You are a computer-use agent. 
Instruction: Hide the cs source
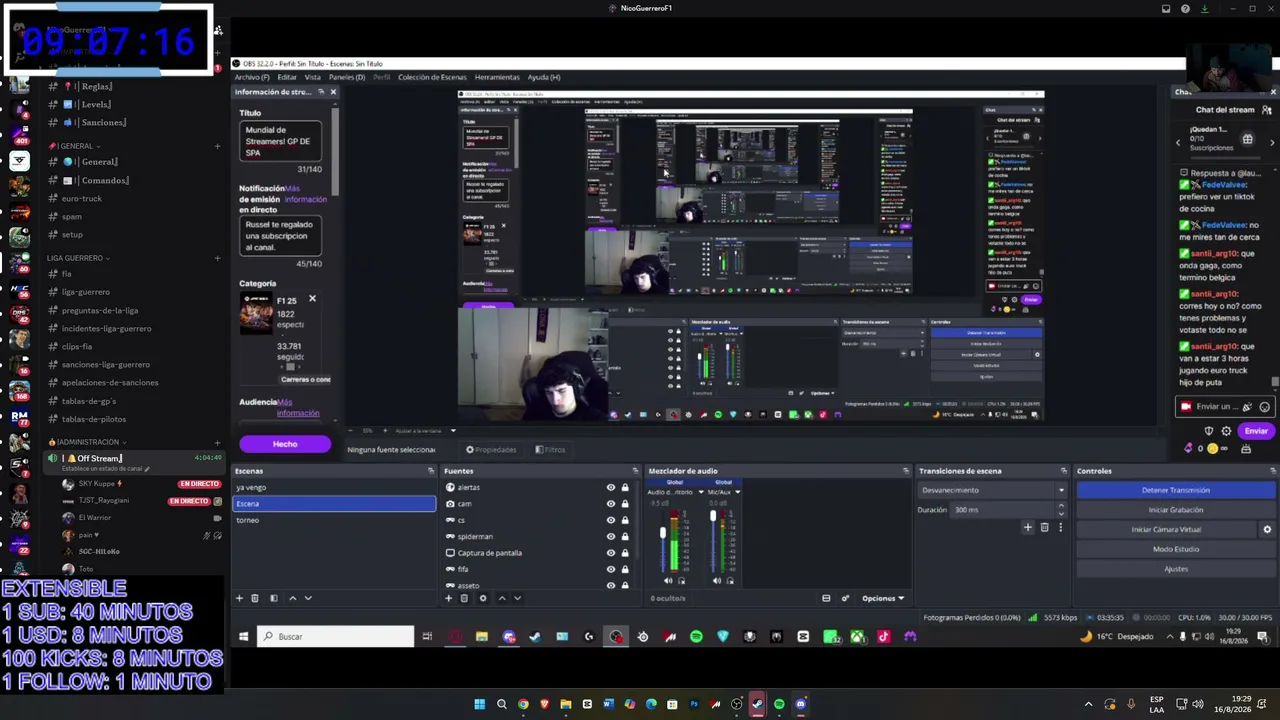click(x=611, y=520)
